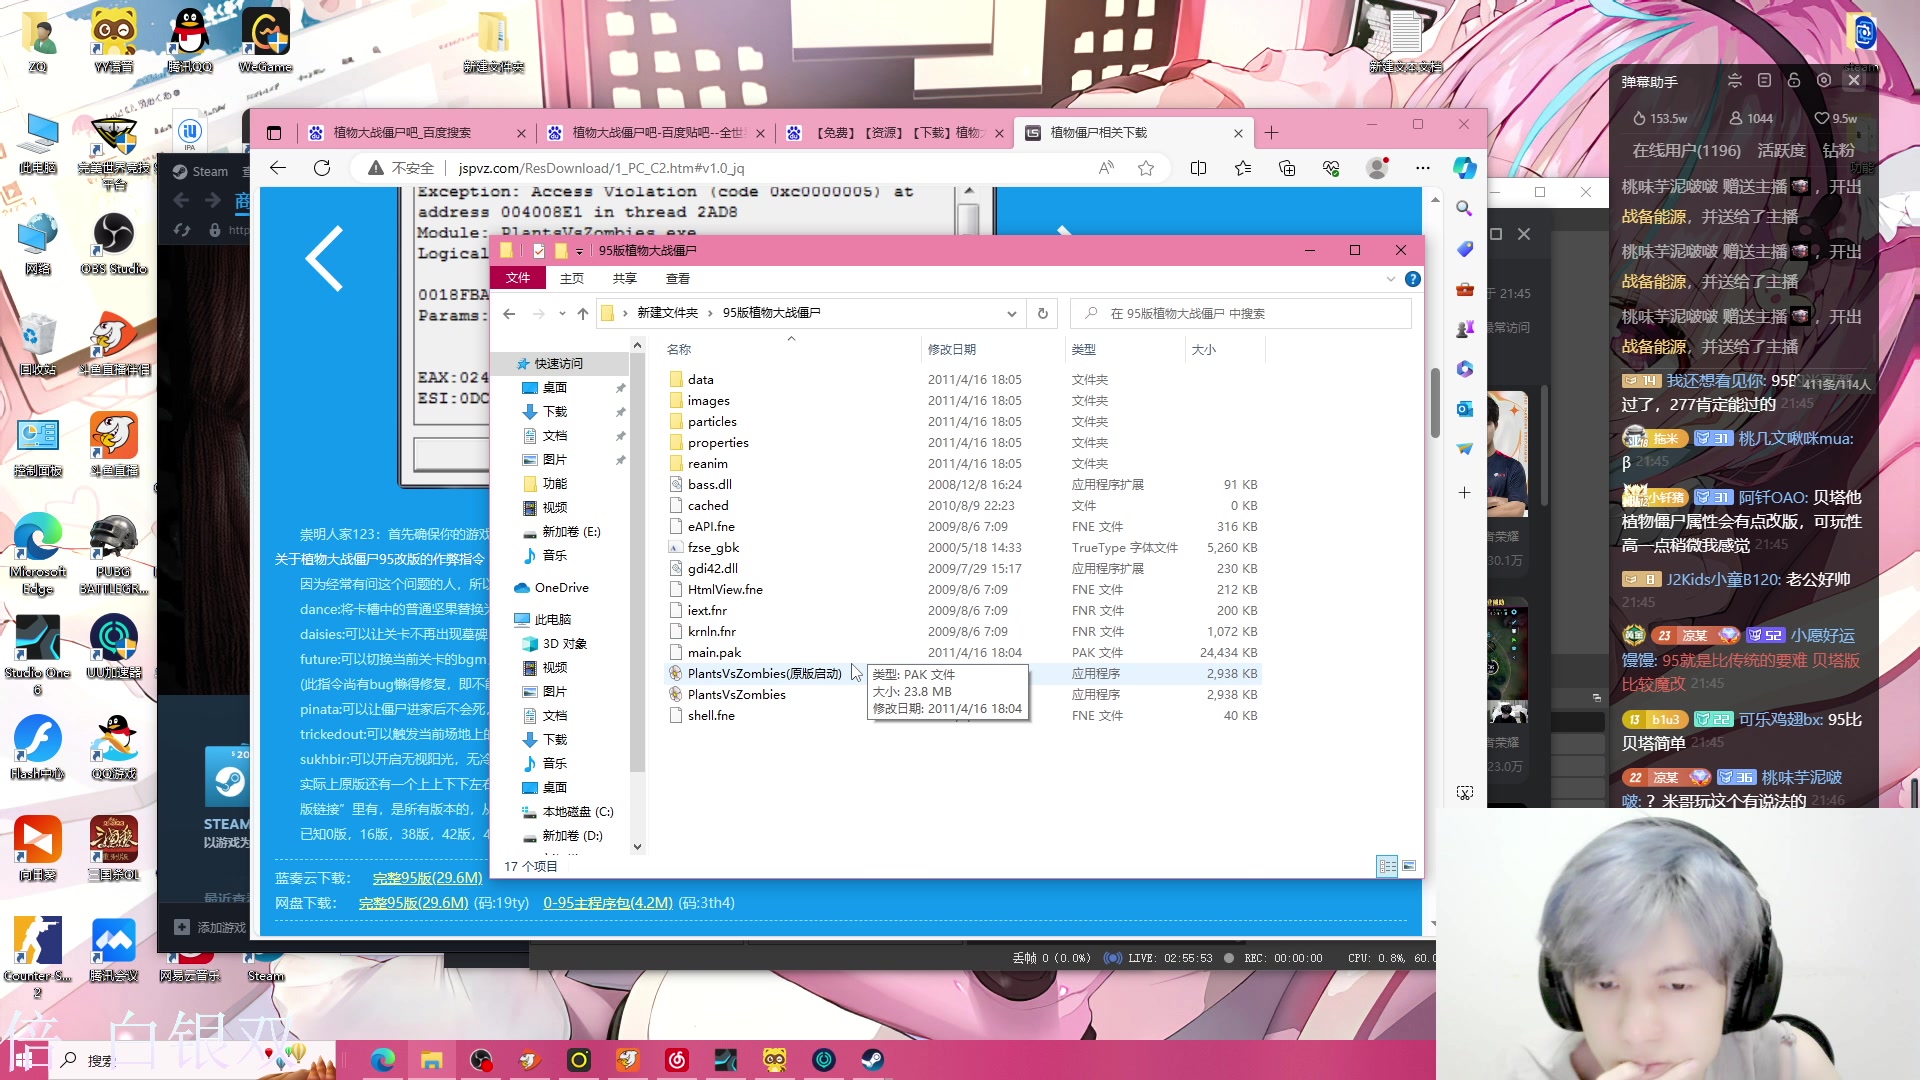Toggle split screen in Edge
This screenshot has width=1920, height=1080.
(x=1198, y=168)
